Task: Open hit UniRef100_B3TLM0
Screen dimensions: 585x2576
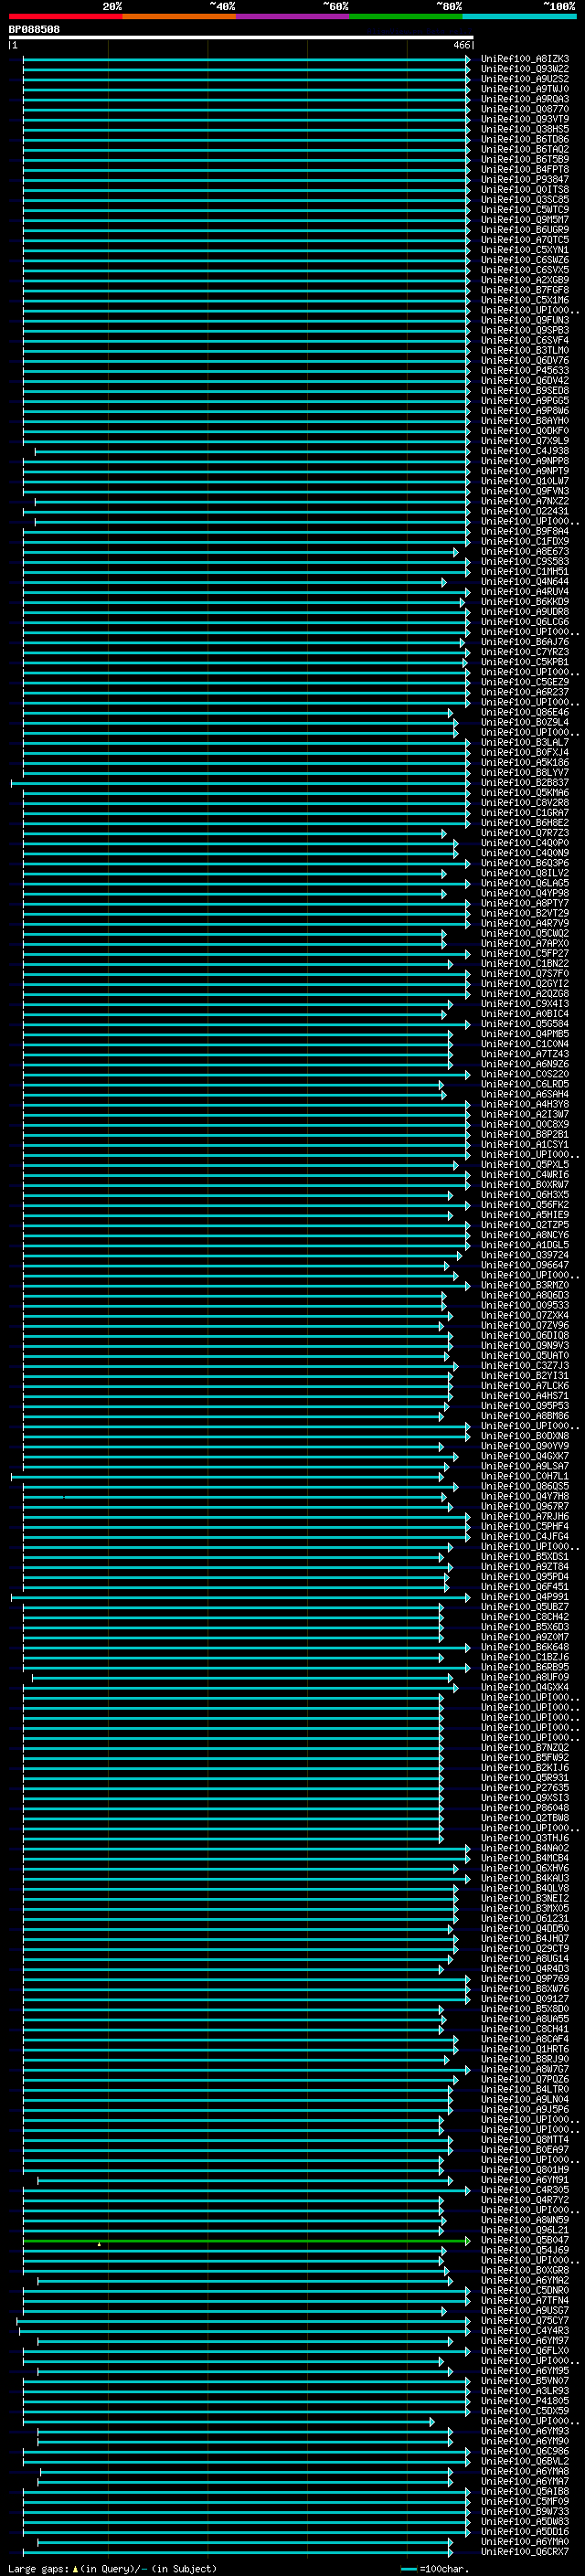Action: click(x=525, y=351)
